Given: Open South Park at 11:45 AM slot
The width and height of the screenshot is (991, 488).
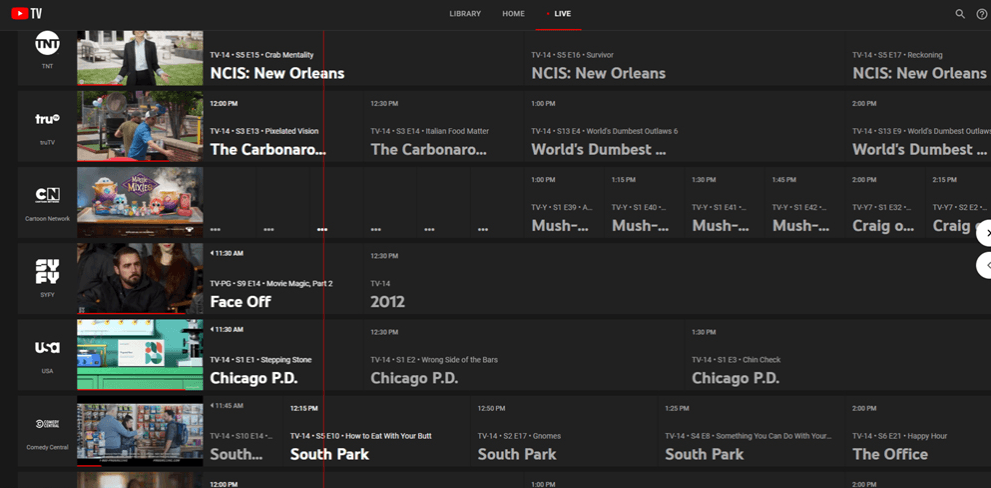Looking at the screenshot, I should [243, 431].
